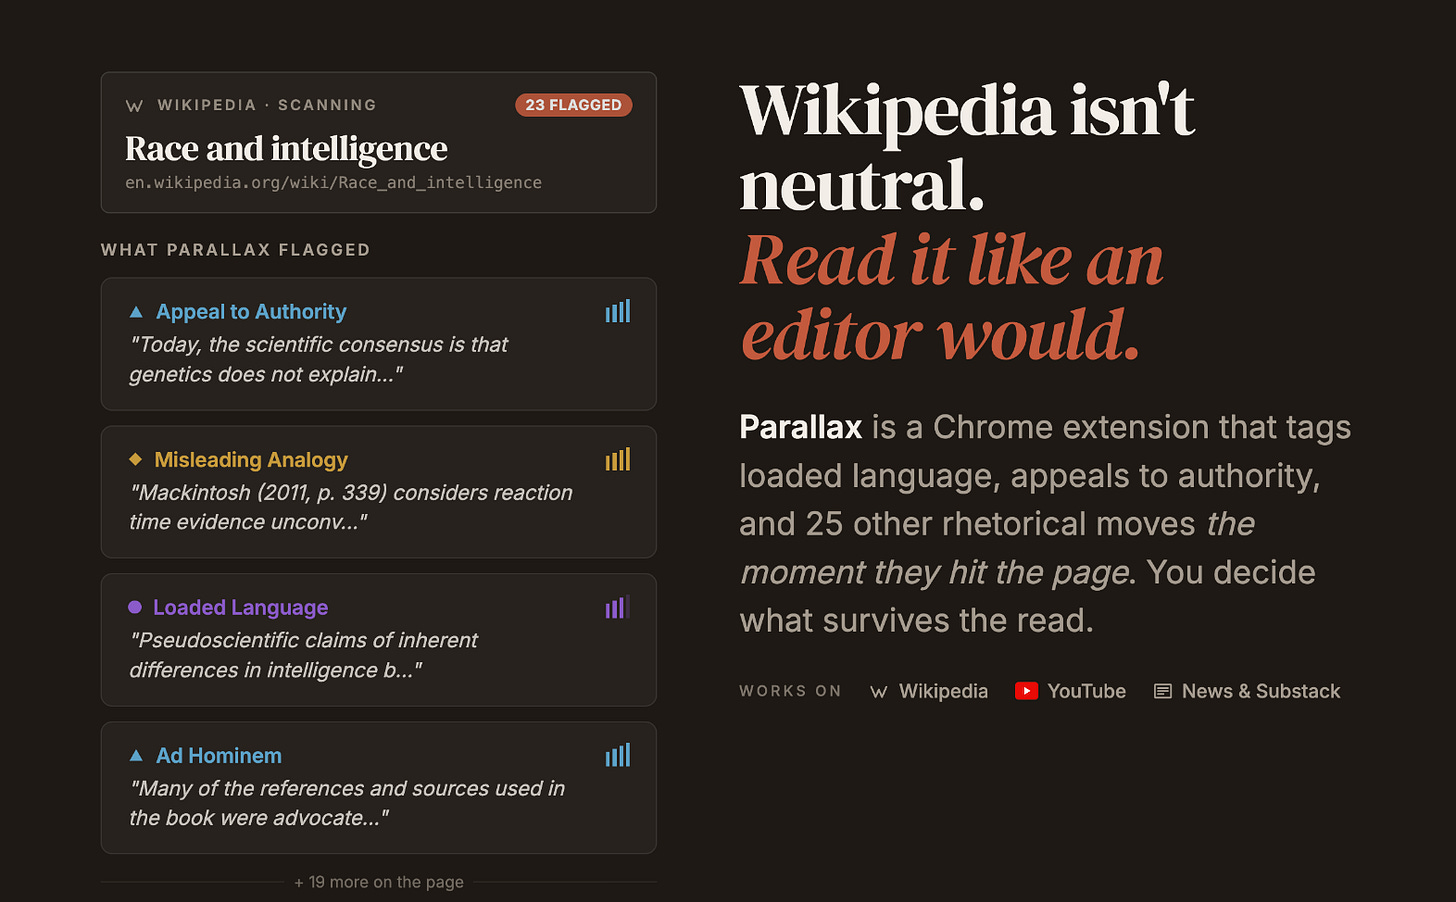This screenshot has width=1456, height=902.
Task: Click the blue triangle icon beside Appeal to Authority
Action: pos(136,312)
